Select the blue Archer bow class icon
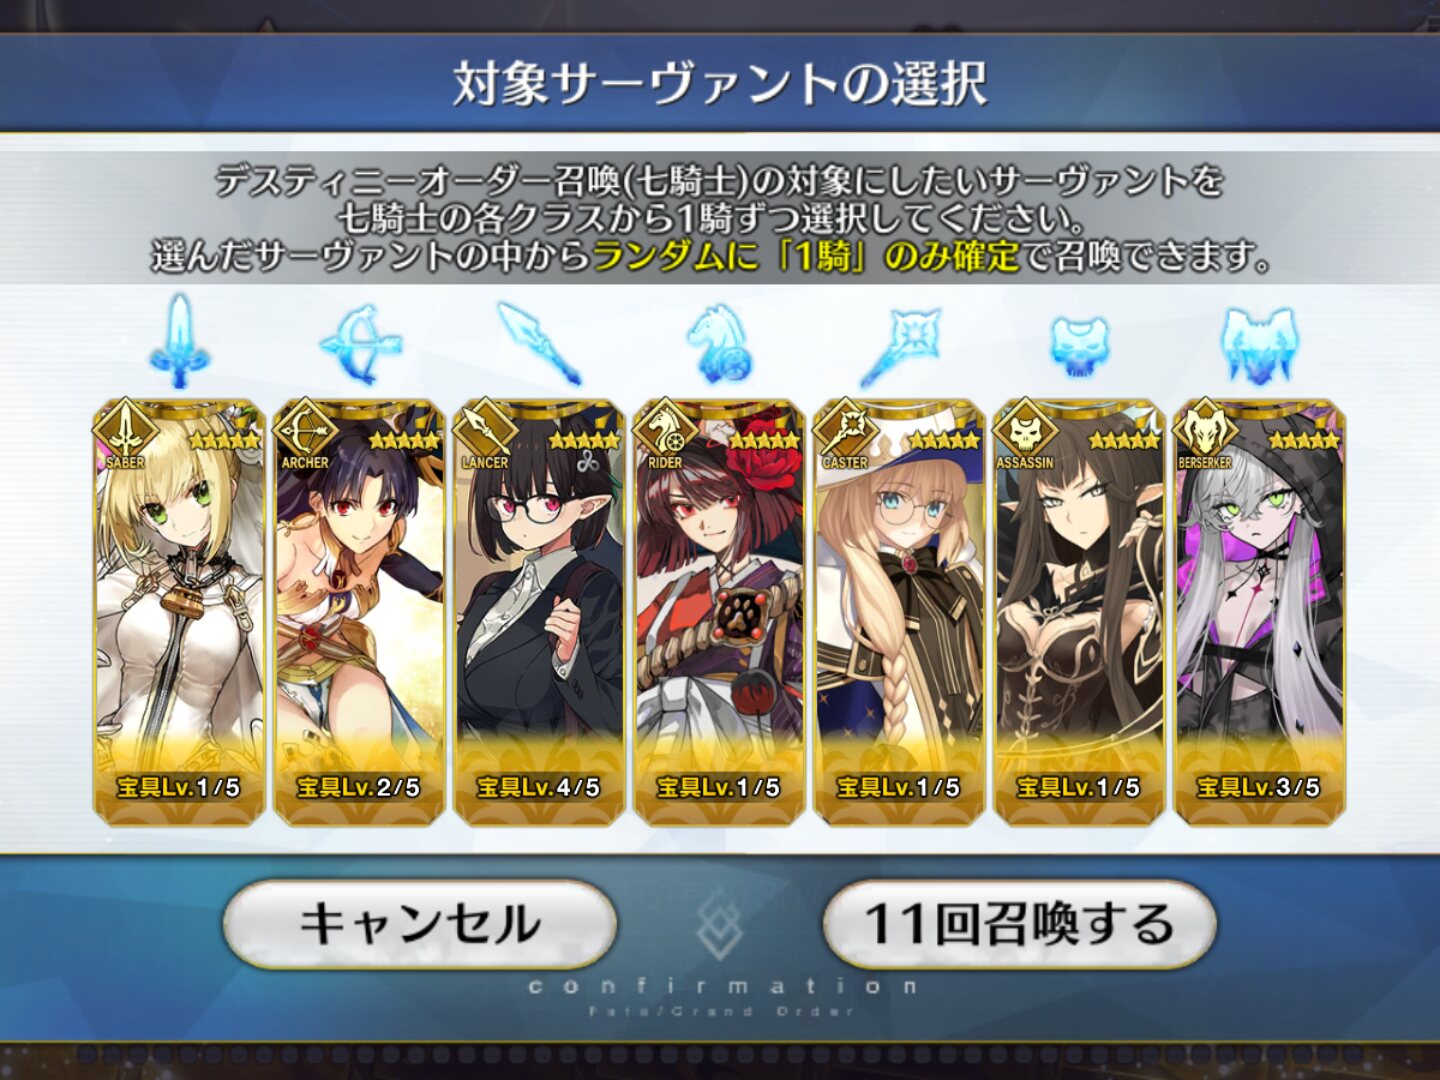Image resolution: width=1440 pixels, height=1080 pixels. tap(359, 344)
